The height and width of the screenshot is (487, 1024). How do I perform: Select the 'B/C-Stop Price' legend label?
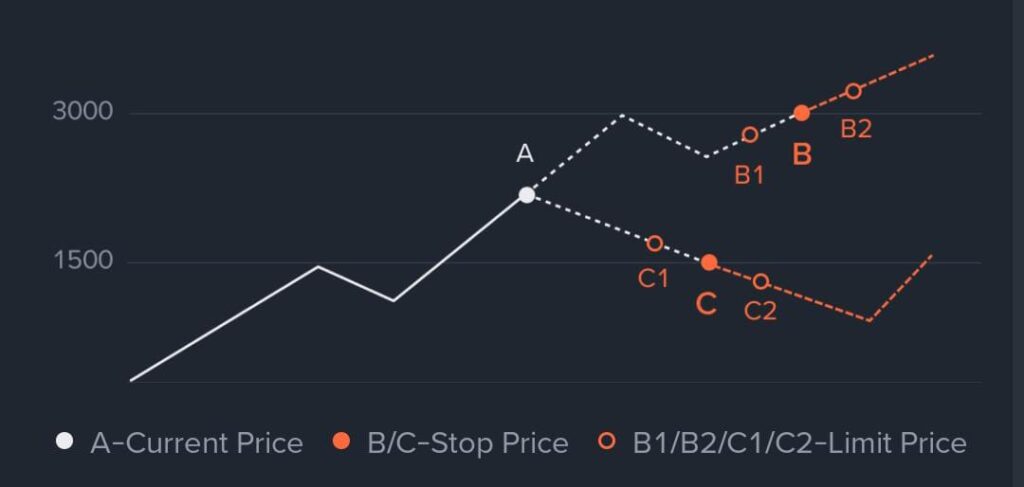click(x=468, y=443)
